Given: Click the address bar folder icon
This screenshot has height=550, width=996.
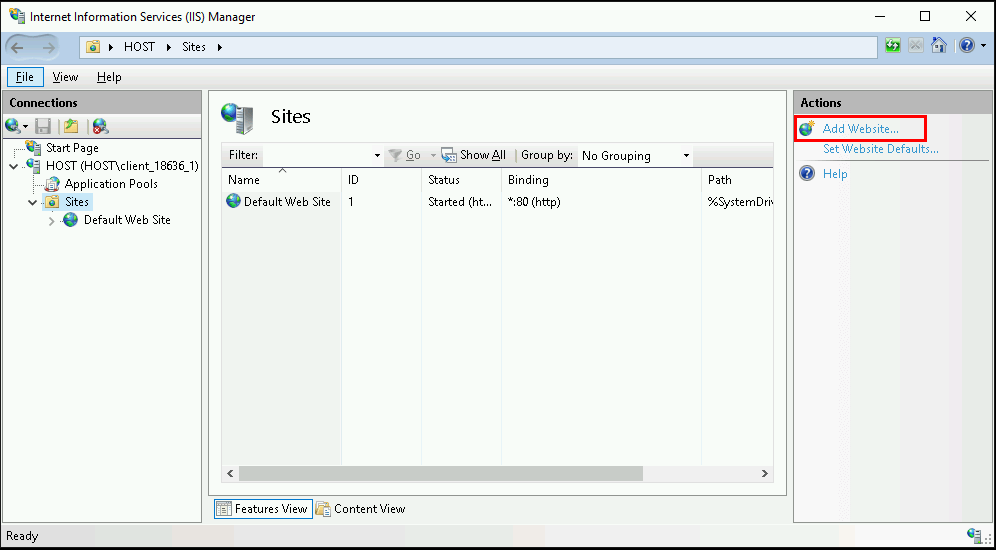Looking at the screenshot, I should click(x=93, y=47).
